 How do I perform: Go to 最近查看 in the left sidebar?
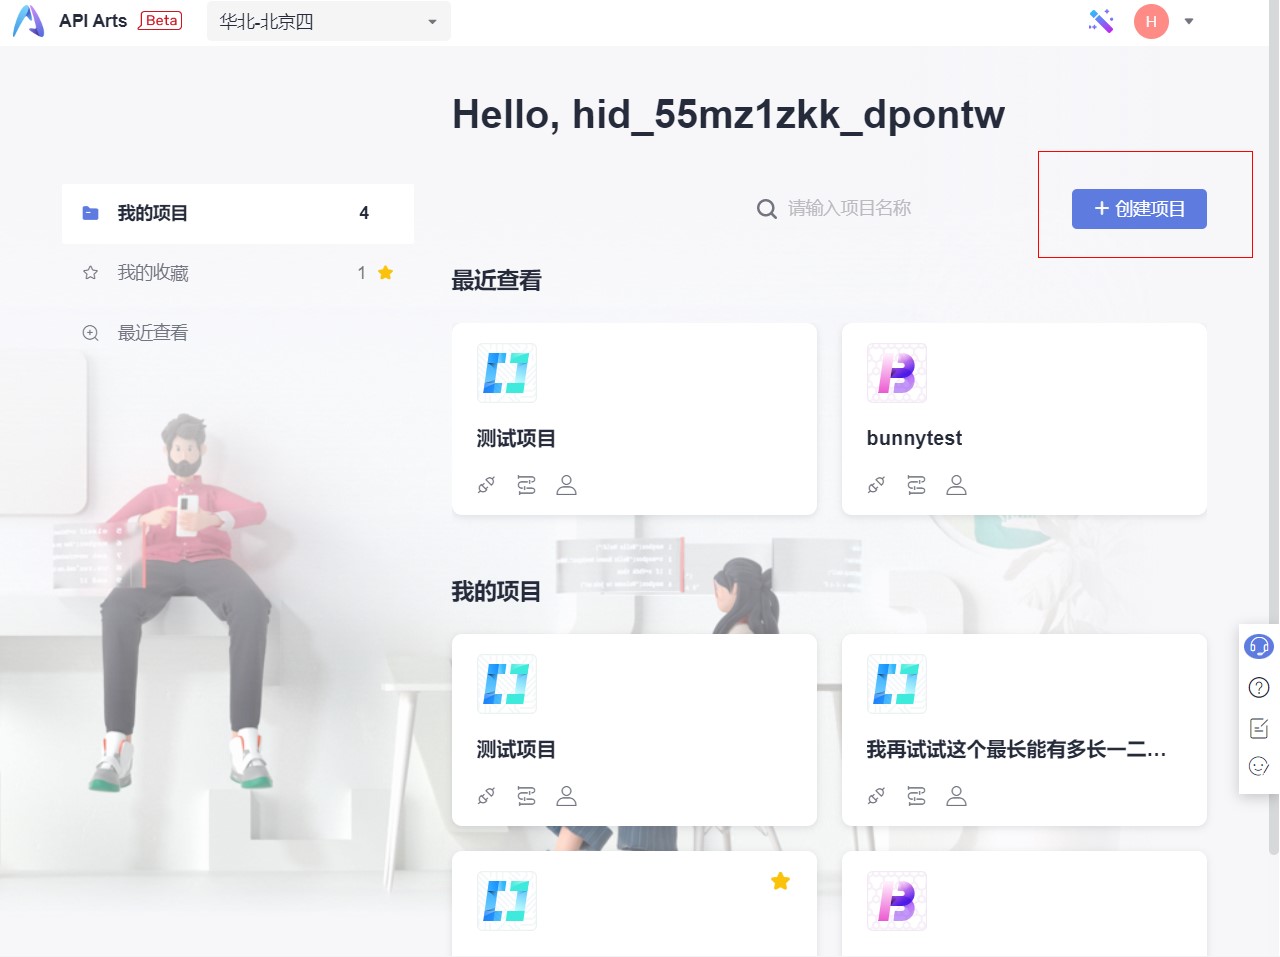238,333
